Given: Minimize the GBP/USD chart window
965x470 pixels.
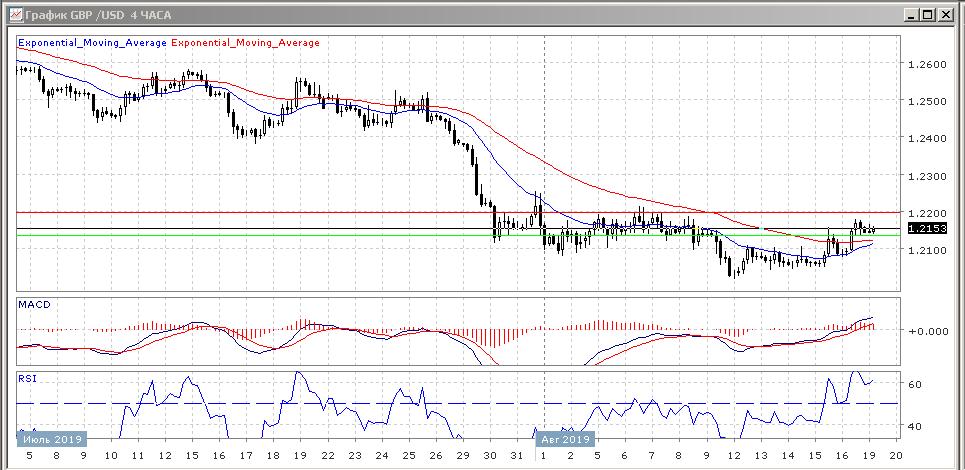Looking at the screenshot, I should (x=912, y=15).
